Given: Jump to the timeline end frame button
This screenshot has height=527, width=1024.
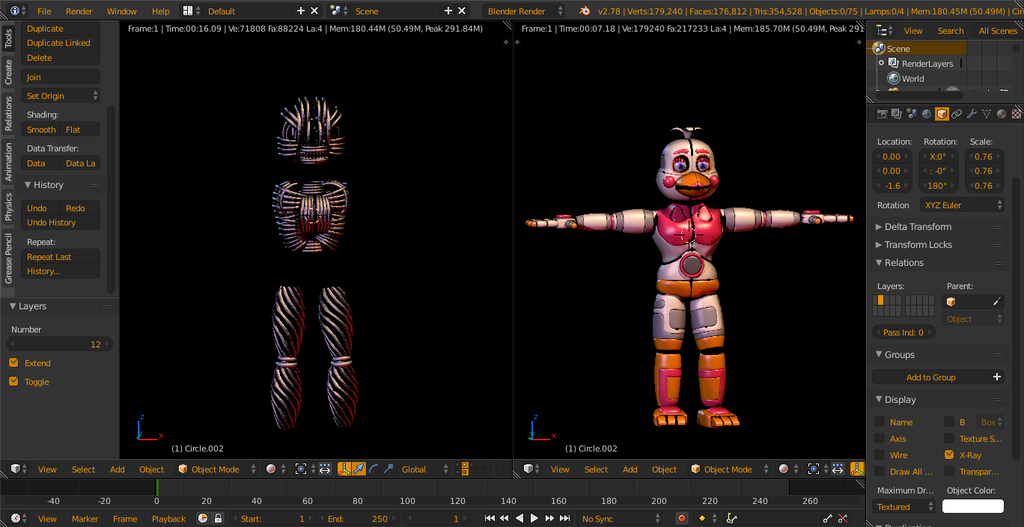Looking at the screenshot, I should click(x=564, y=519).
